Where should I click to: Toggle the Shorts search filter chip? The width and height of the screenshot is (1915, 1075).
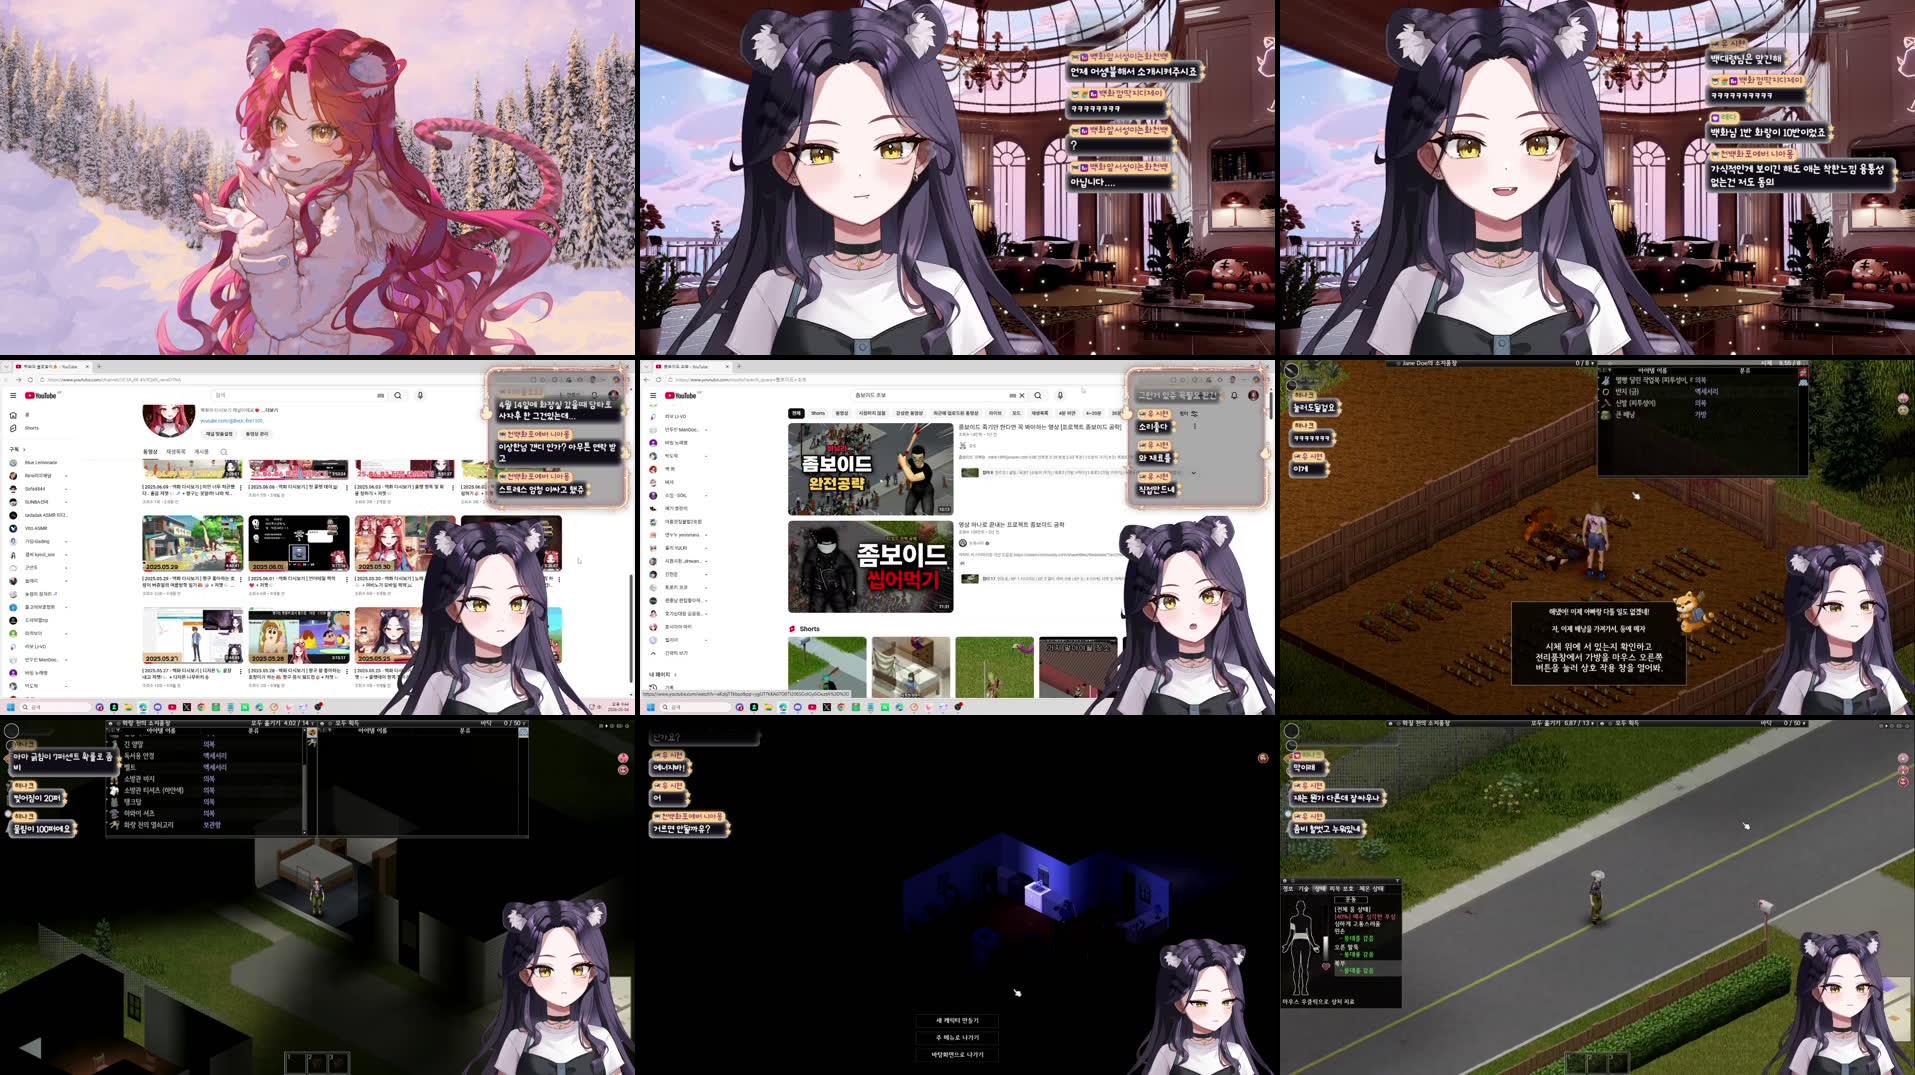[x=817, y=413]
